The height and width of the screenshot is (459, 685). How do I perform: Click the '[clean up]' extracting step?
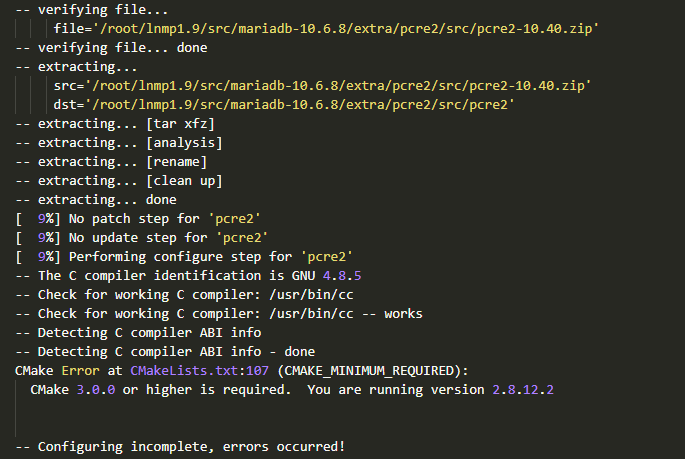point(184,181)
